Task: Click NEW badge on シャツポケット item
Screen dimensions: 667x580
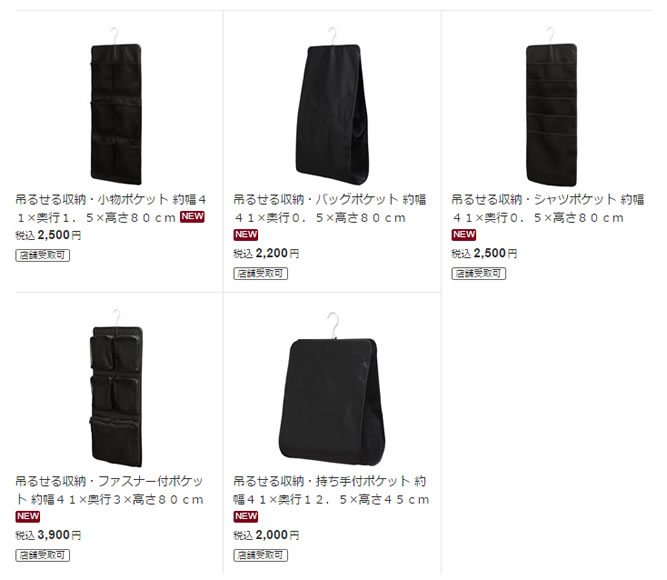Action: click(464, 235)
